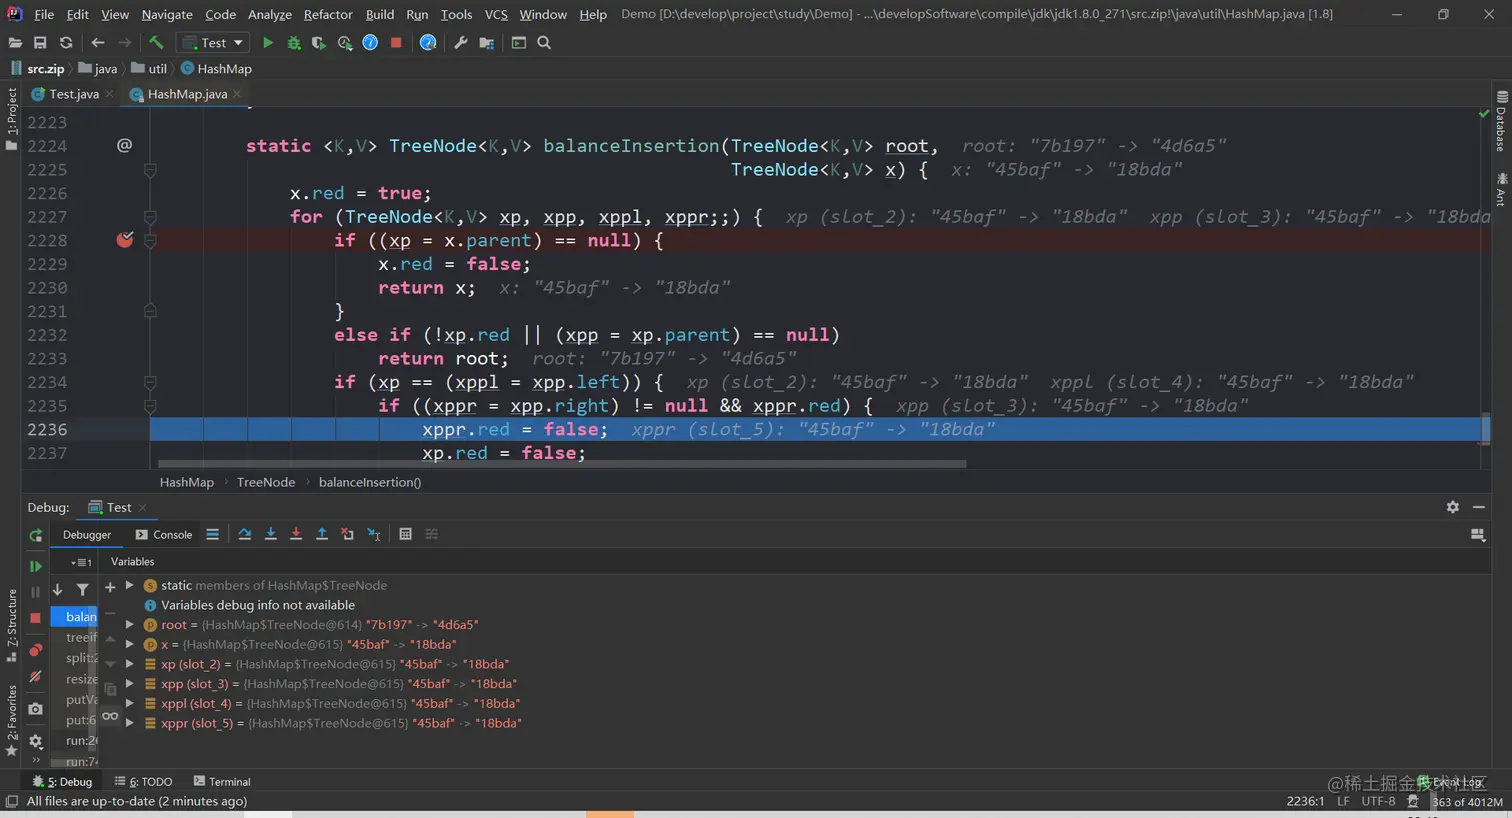
Task: View breakpoints with the double red dot icon
Action: click(36, 650)
